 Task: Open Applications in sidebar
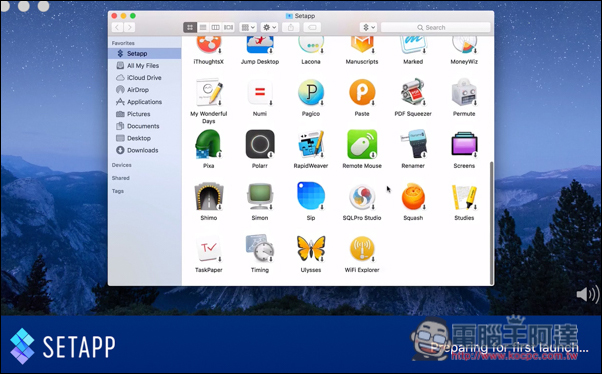click(145, 102)
